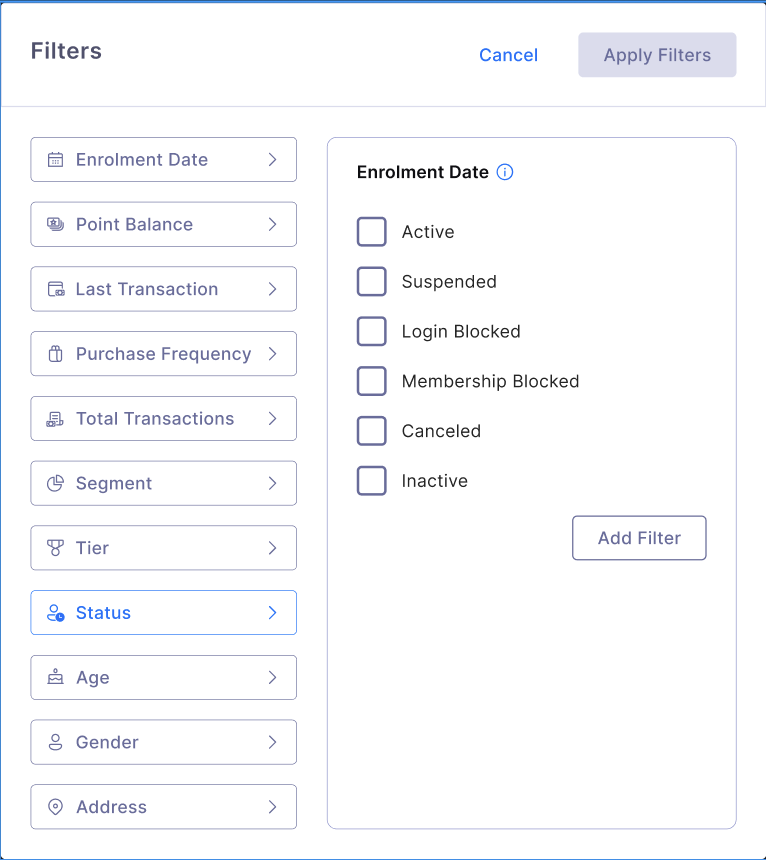Click the info icon next to Enrolment Date heading
The height and width of the screenshot is (860, 766).
pyautogui.click(x=505, y=172)
